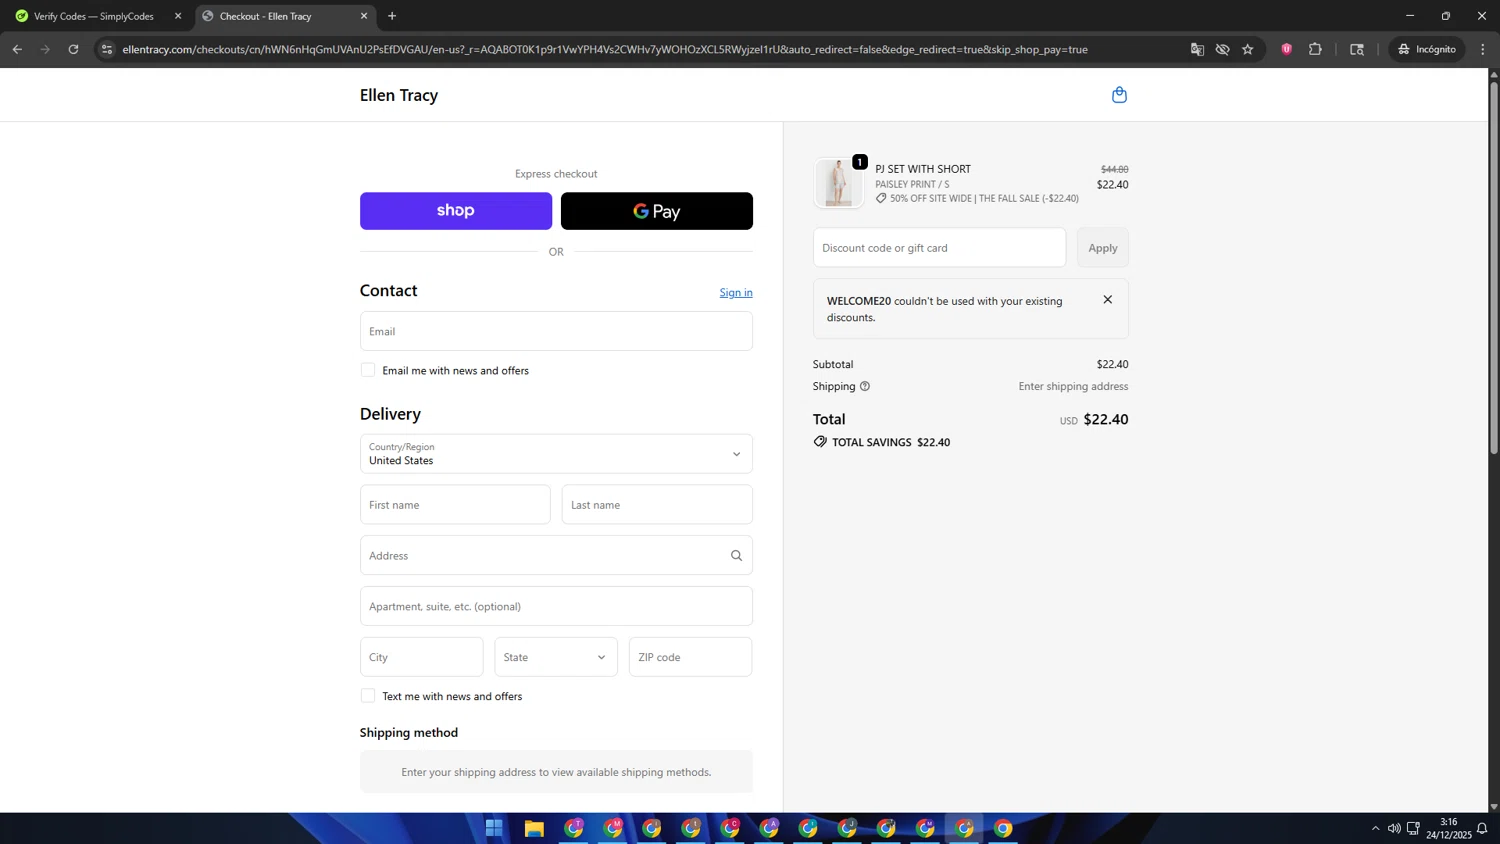
Task: Dismiss the WELCOME20 discount error message
Action: [1107, 300]
